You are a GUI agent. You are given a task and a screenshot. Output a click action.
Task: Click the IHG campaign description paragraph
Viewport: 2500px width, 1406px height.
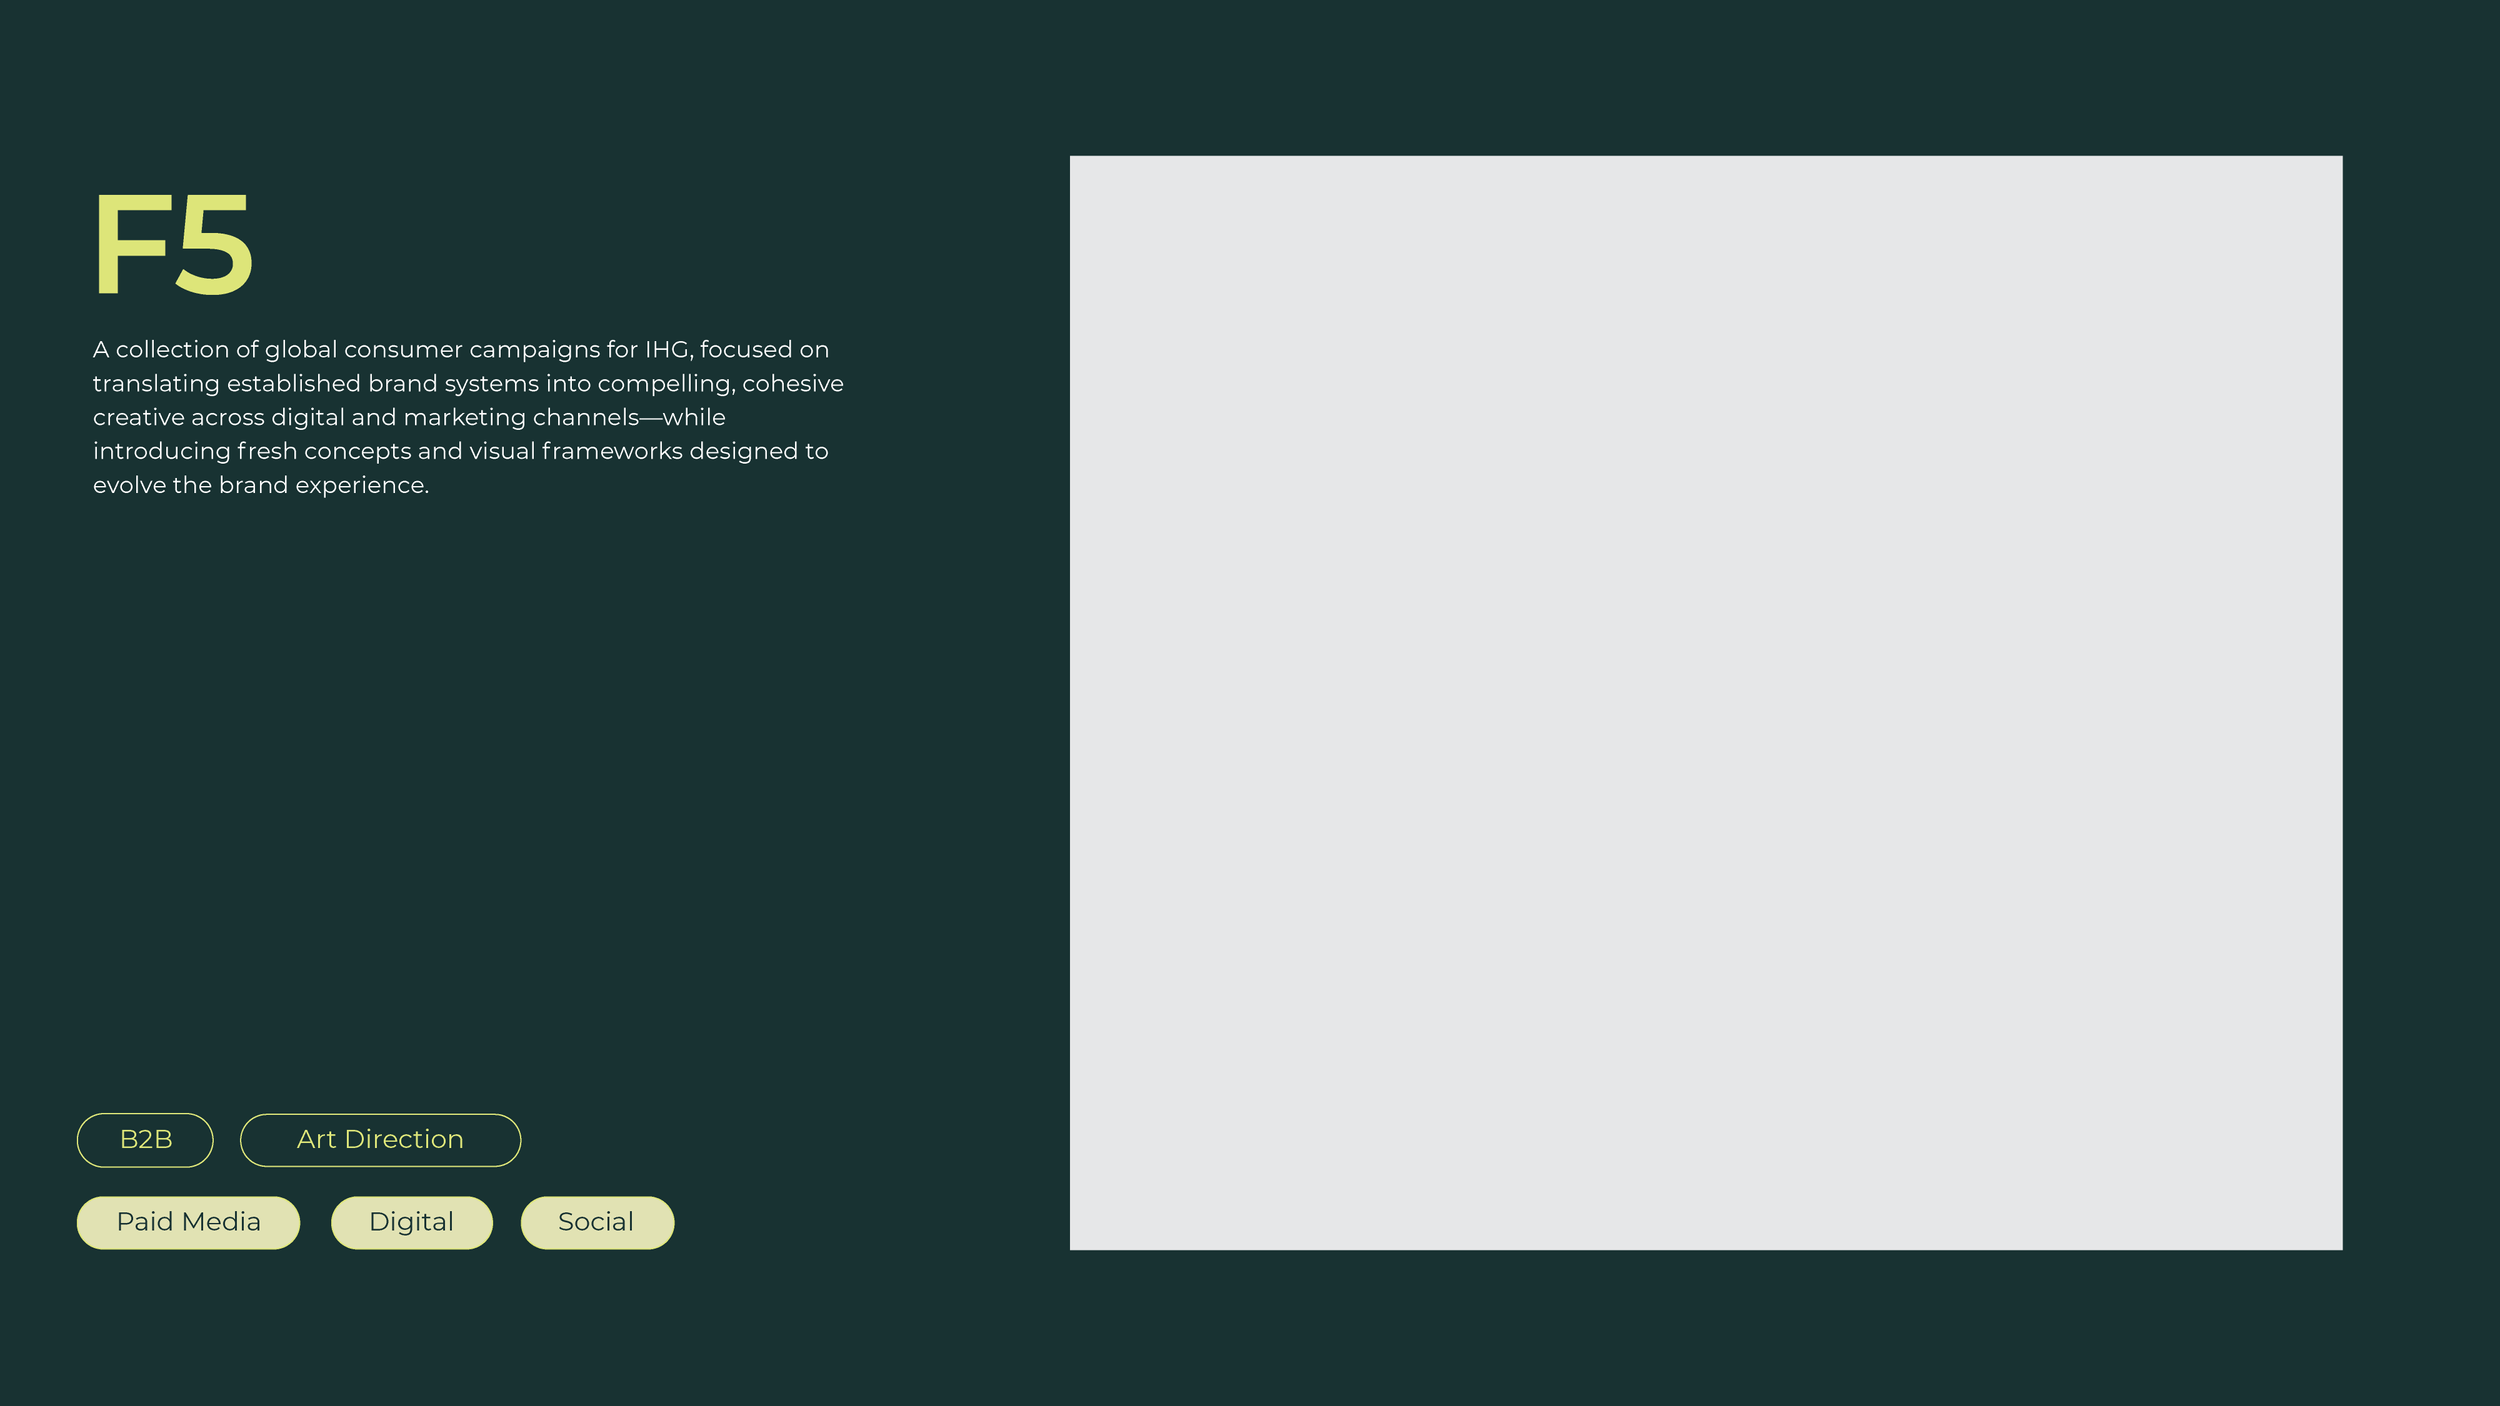[468, 417]
